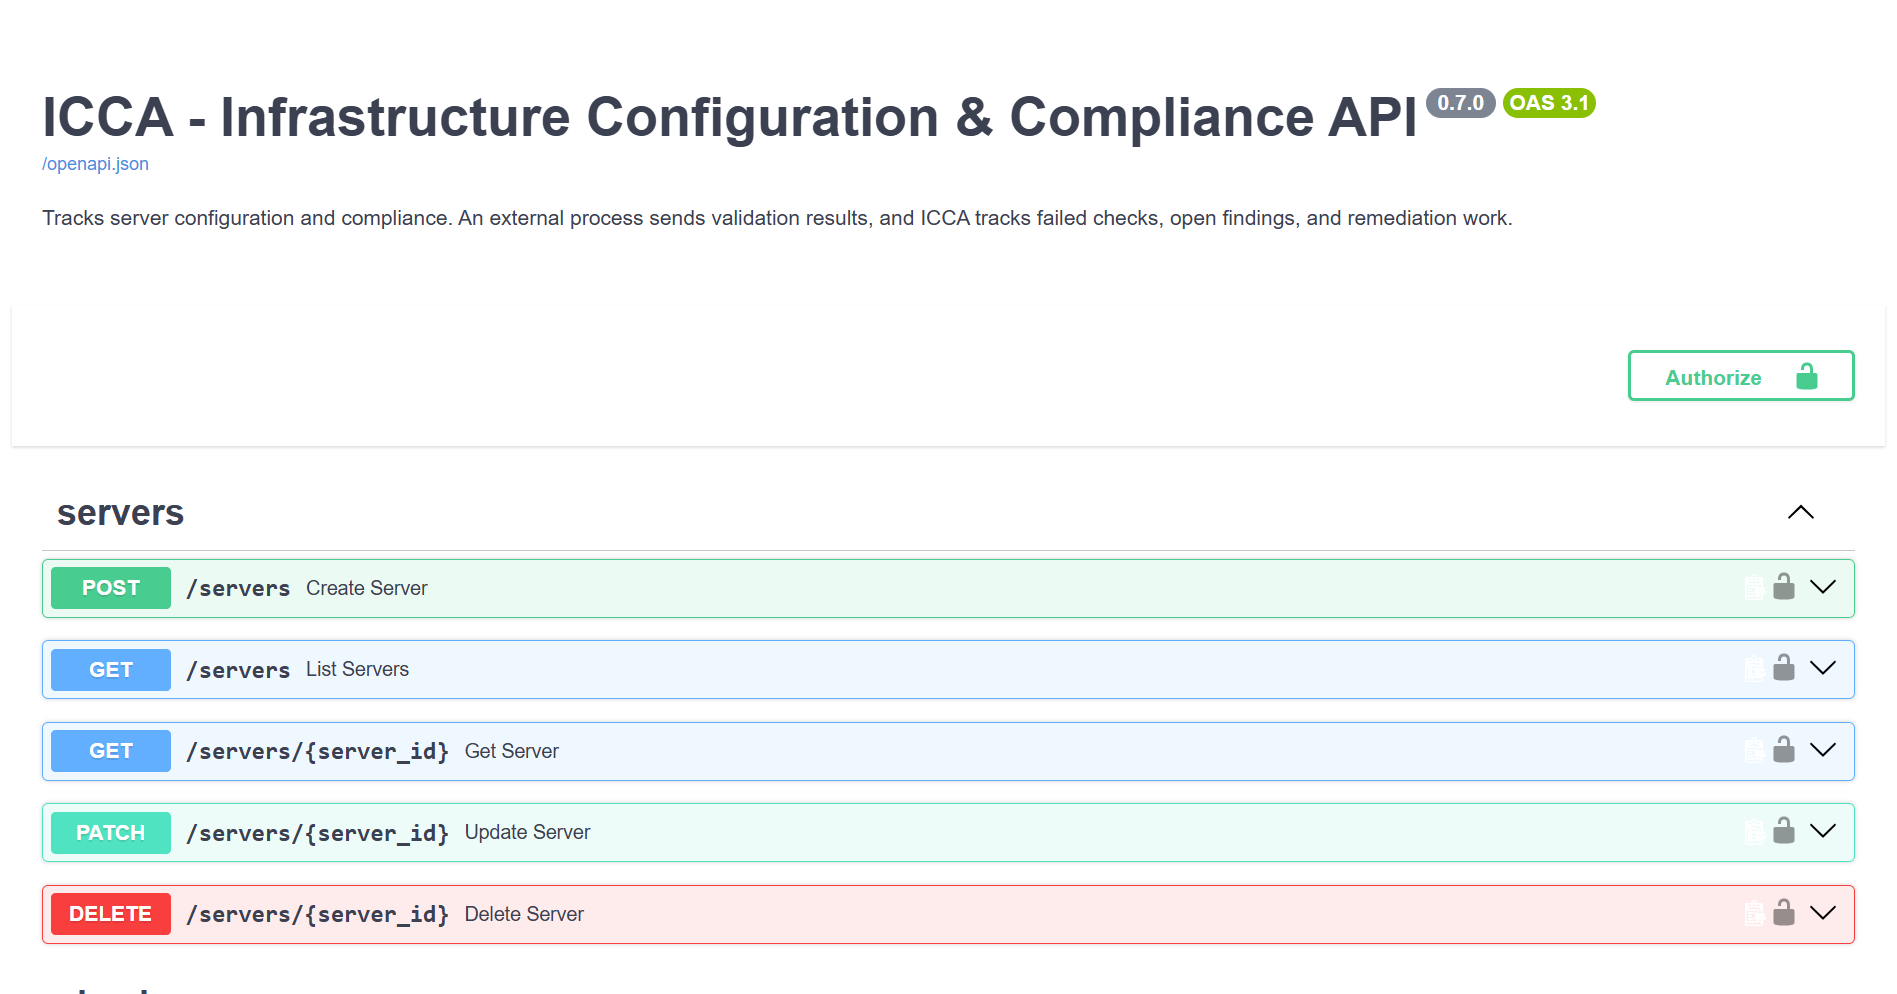Image resolution: width=1897 pixels, height=994 pixels.
Task: Click the 'List Servers' summary text
Action: tap(358, 669)
